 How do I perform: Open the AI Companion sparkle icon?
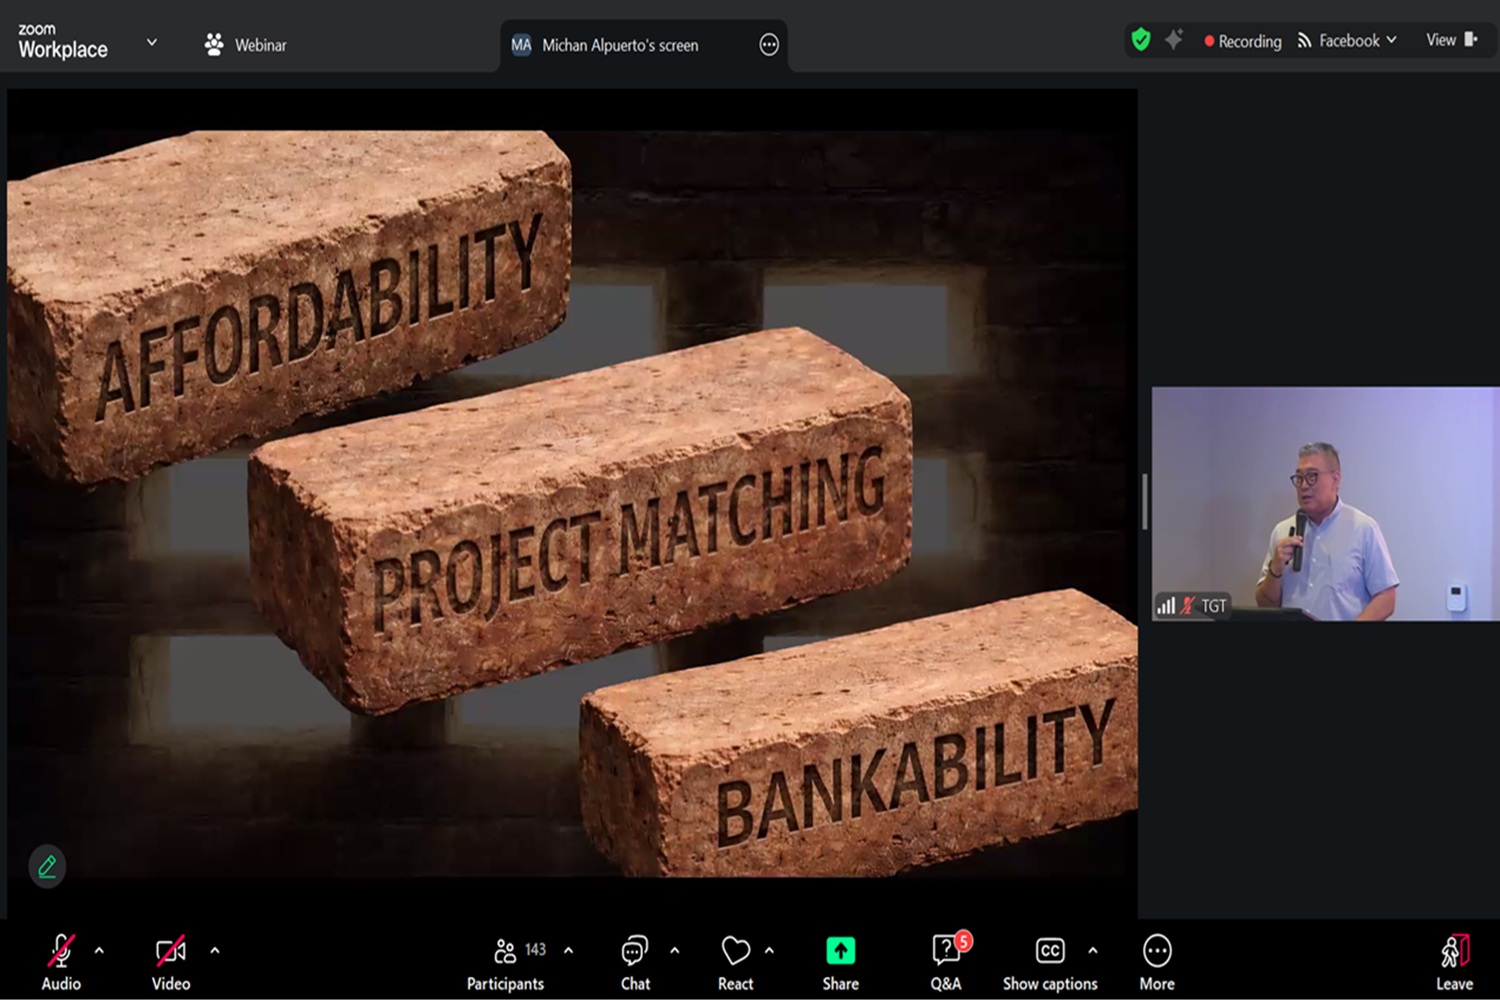point(1174,40)
